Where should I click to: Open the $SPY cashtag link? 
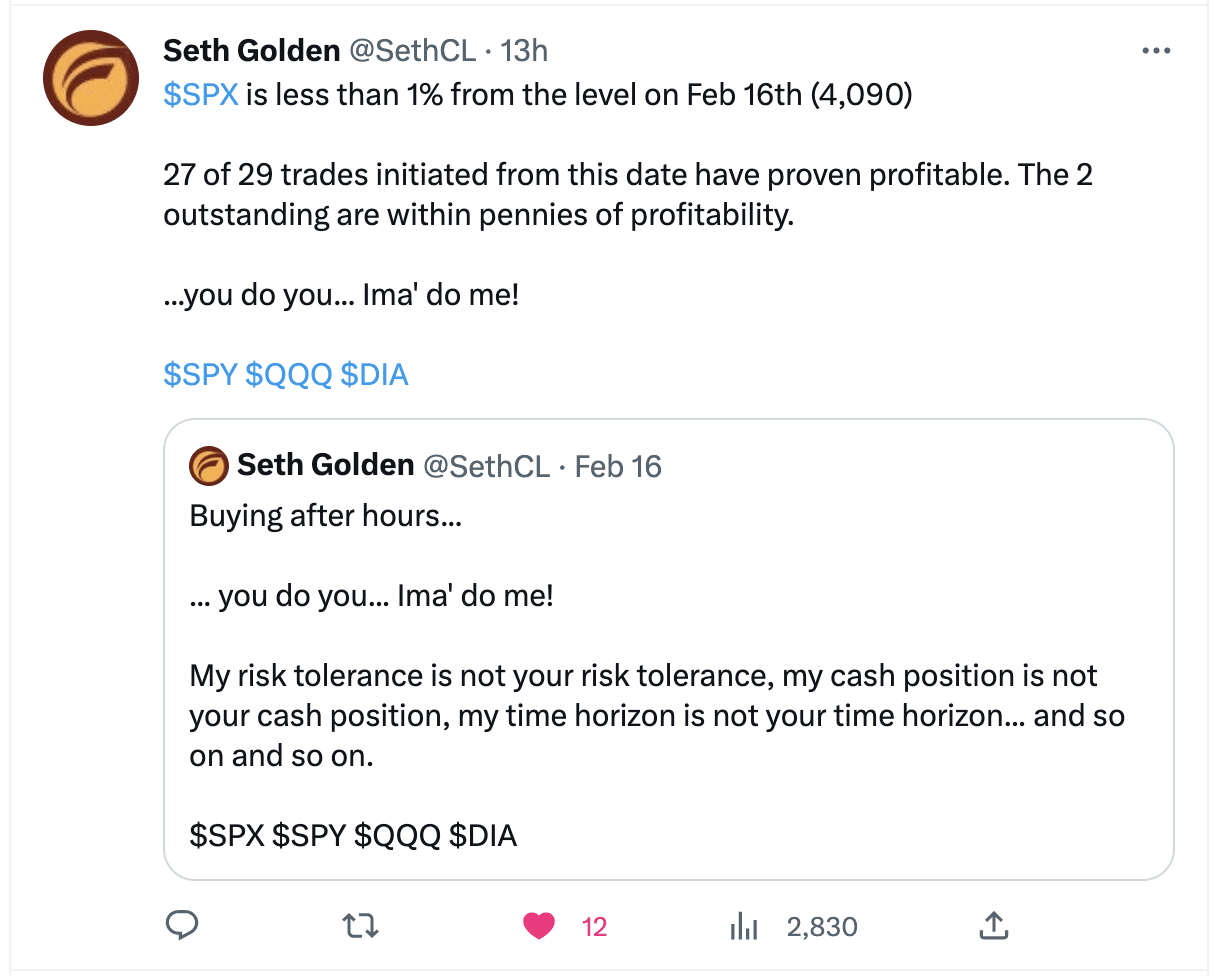tap(200, 375)
